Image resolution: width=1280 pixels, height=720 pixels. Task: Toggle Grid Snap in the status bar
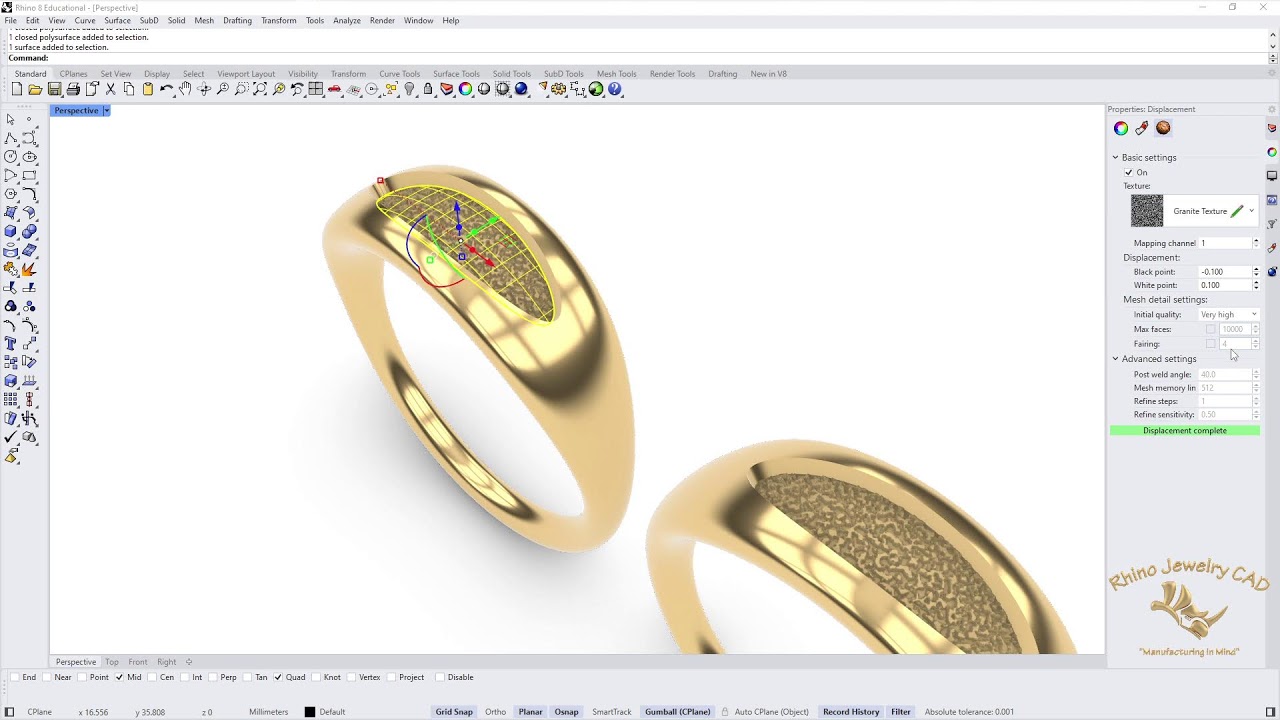[x=454, y=712]
